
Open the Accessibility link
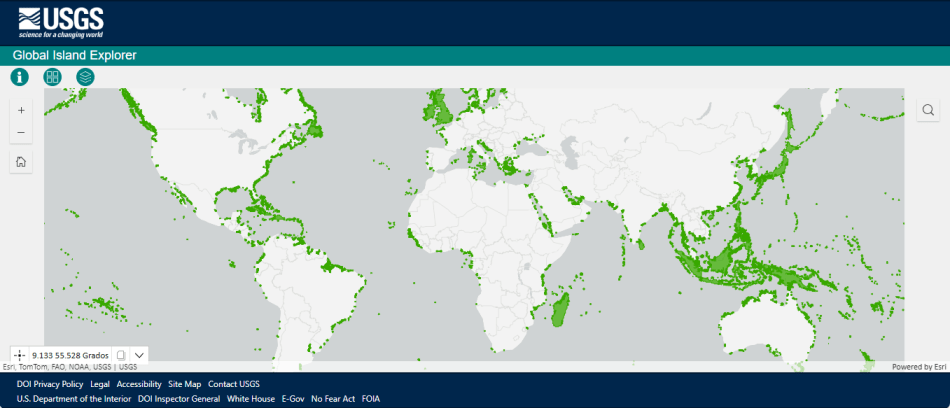point(139,384)
